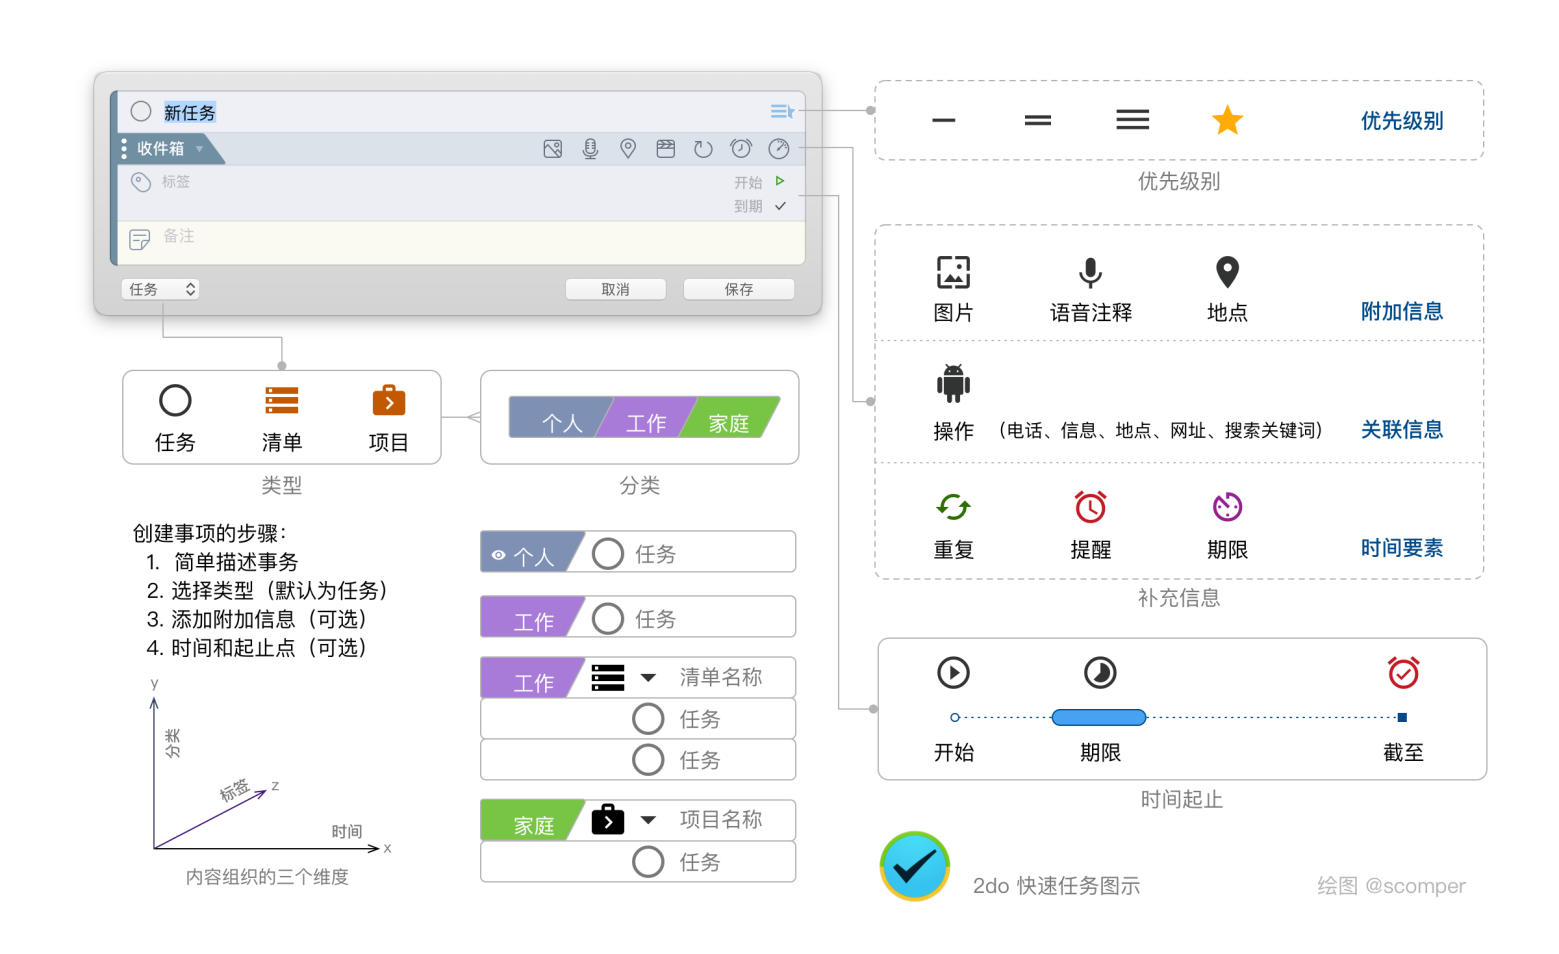
Task: Check second task circle under 清单名称
Action: point(648,759)
